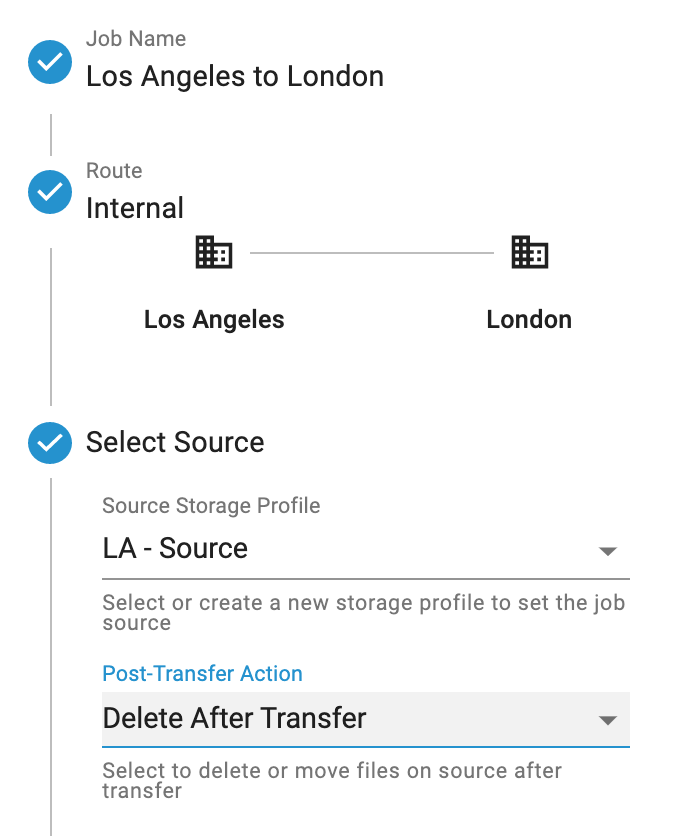Open the Post-Transfer Action dropdown arrow
The image size is (688, 836).
(x=607, y=720)
